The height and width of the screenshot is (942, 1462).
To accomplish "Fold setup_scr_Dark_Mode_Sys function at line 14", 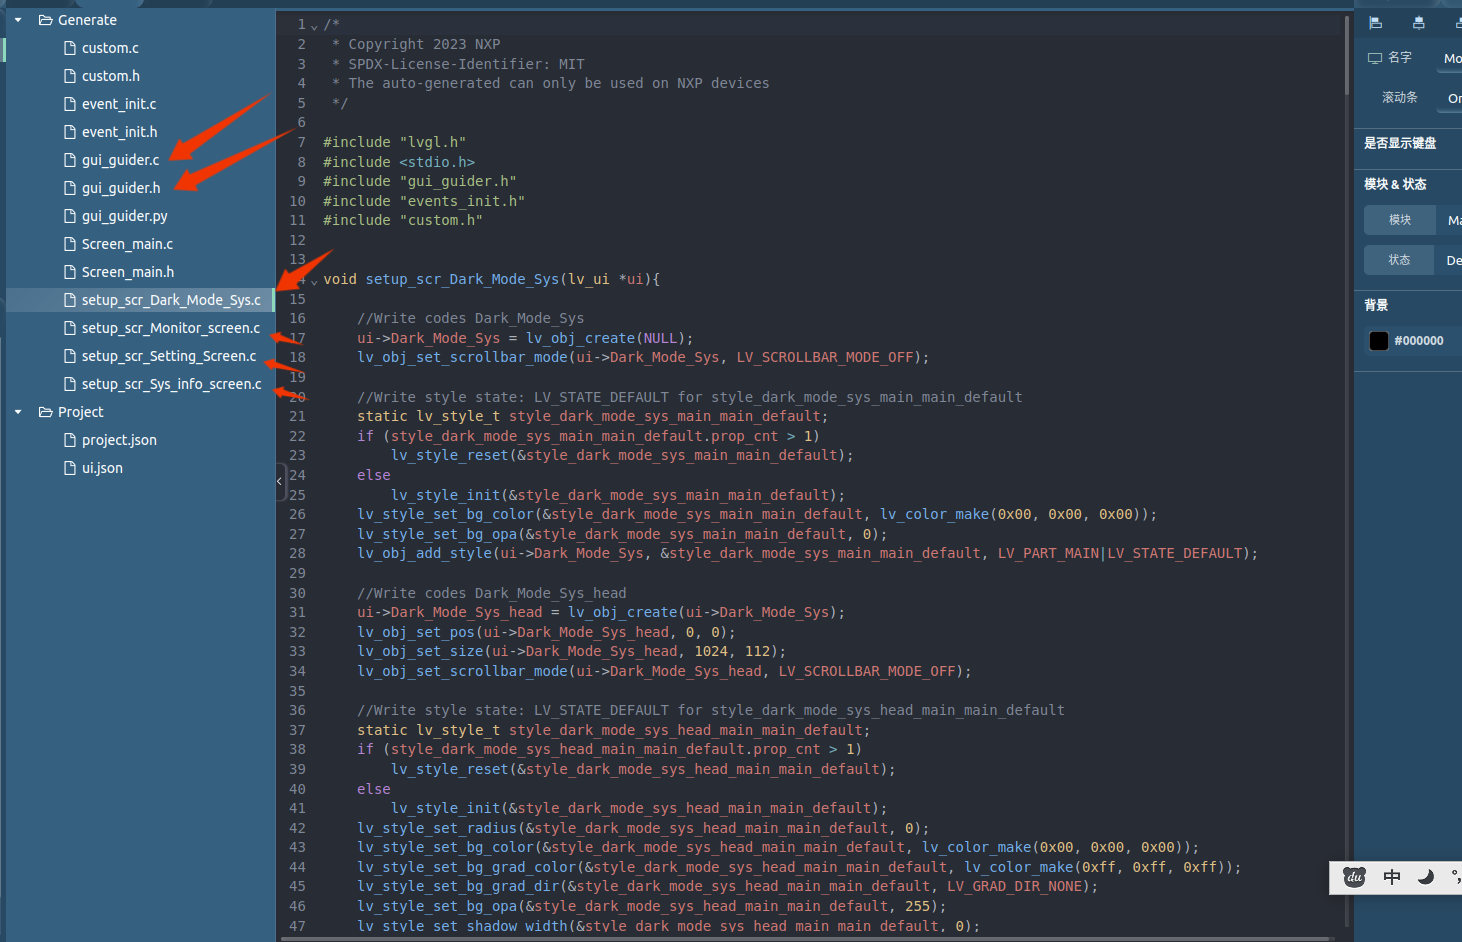I will 314,281.
